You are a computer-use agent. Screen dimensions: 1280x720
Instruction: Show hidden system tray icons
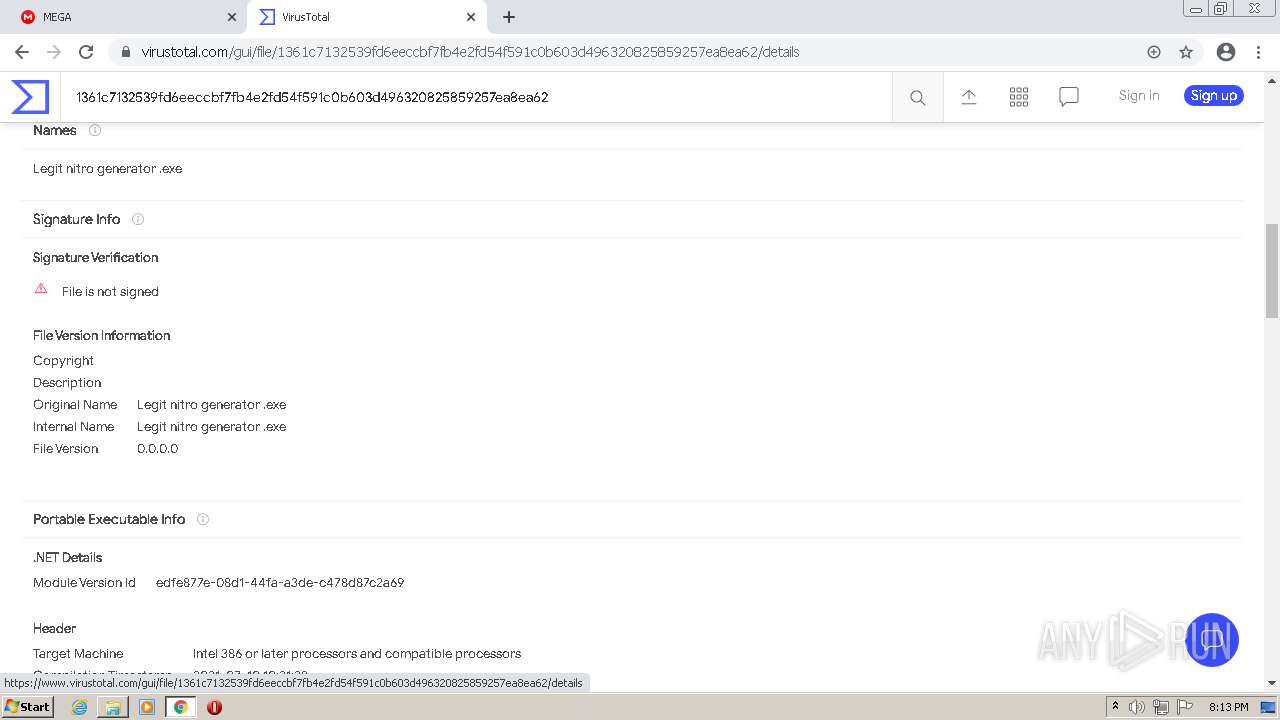click(1115, 707)
